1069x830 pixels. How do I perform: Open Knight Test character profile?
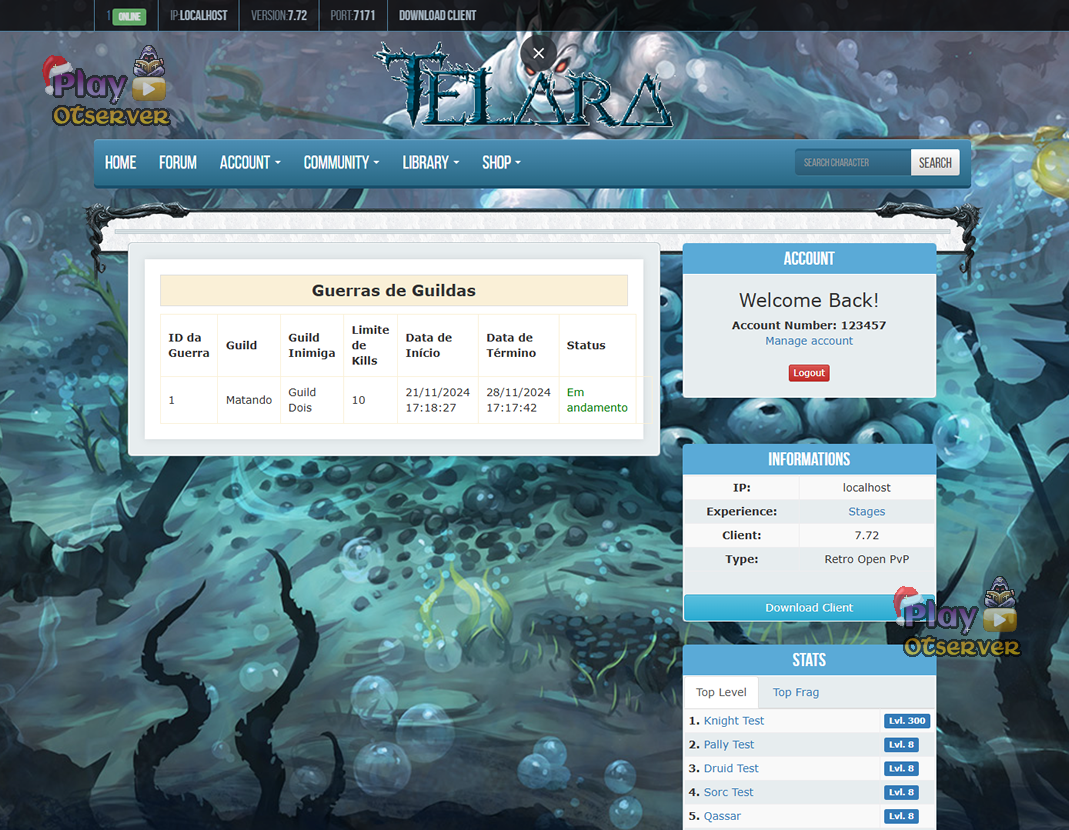pyautogui.click(x=734, y=721)
